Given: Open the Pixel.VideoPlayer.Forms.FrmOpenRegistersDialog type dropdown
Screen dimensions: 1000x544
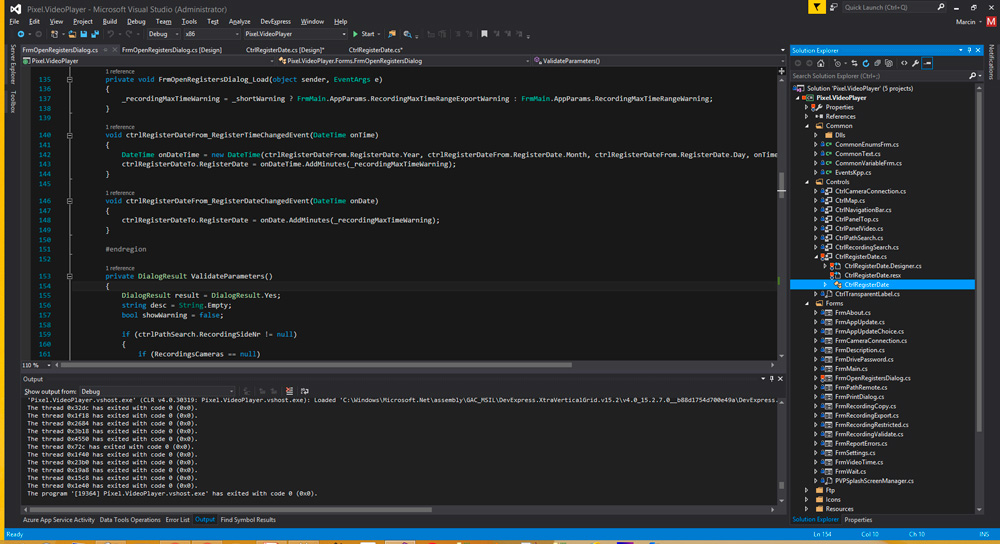Looking at the screenshot, I should pos(404,61).
